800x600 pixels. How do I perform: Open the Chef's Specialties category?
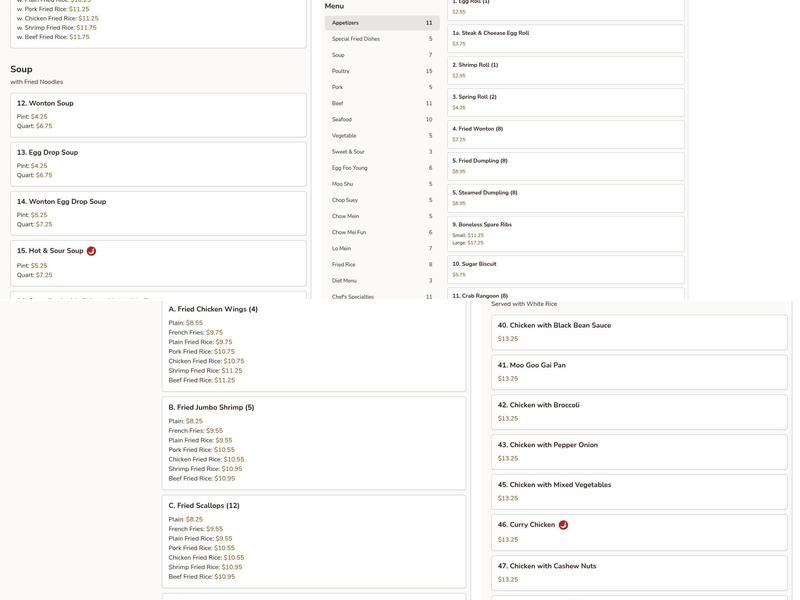tap(381, 297)
